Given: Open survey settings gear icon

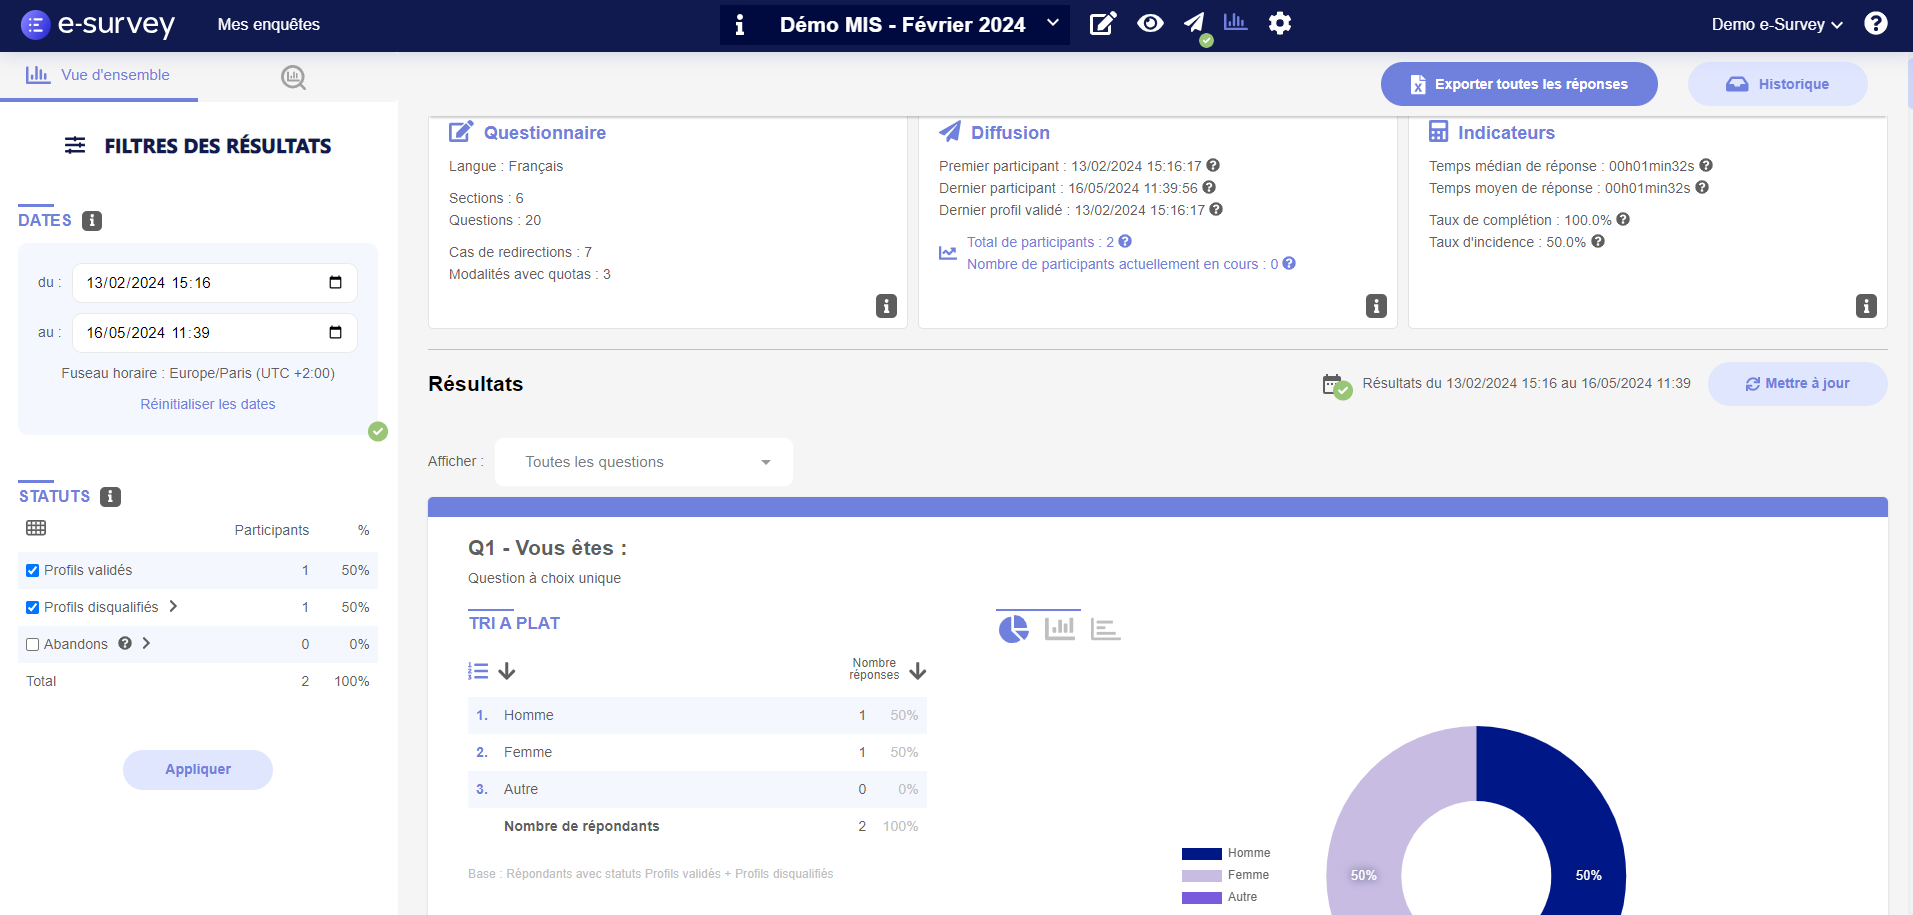Looking at the screenshot, I should (x=1280, y=24).
